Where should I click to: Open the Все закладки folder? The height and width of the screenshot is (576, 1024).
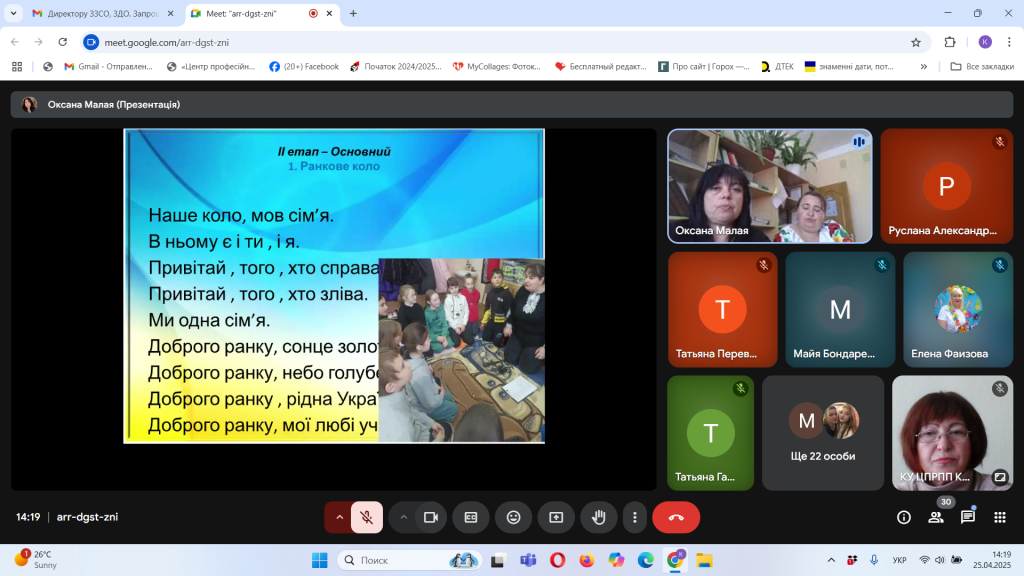pos(982,67)
